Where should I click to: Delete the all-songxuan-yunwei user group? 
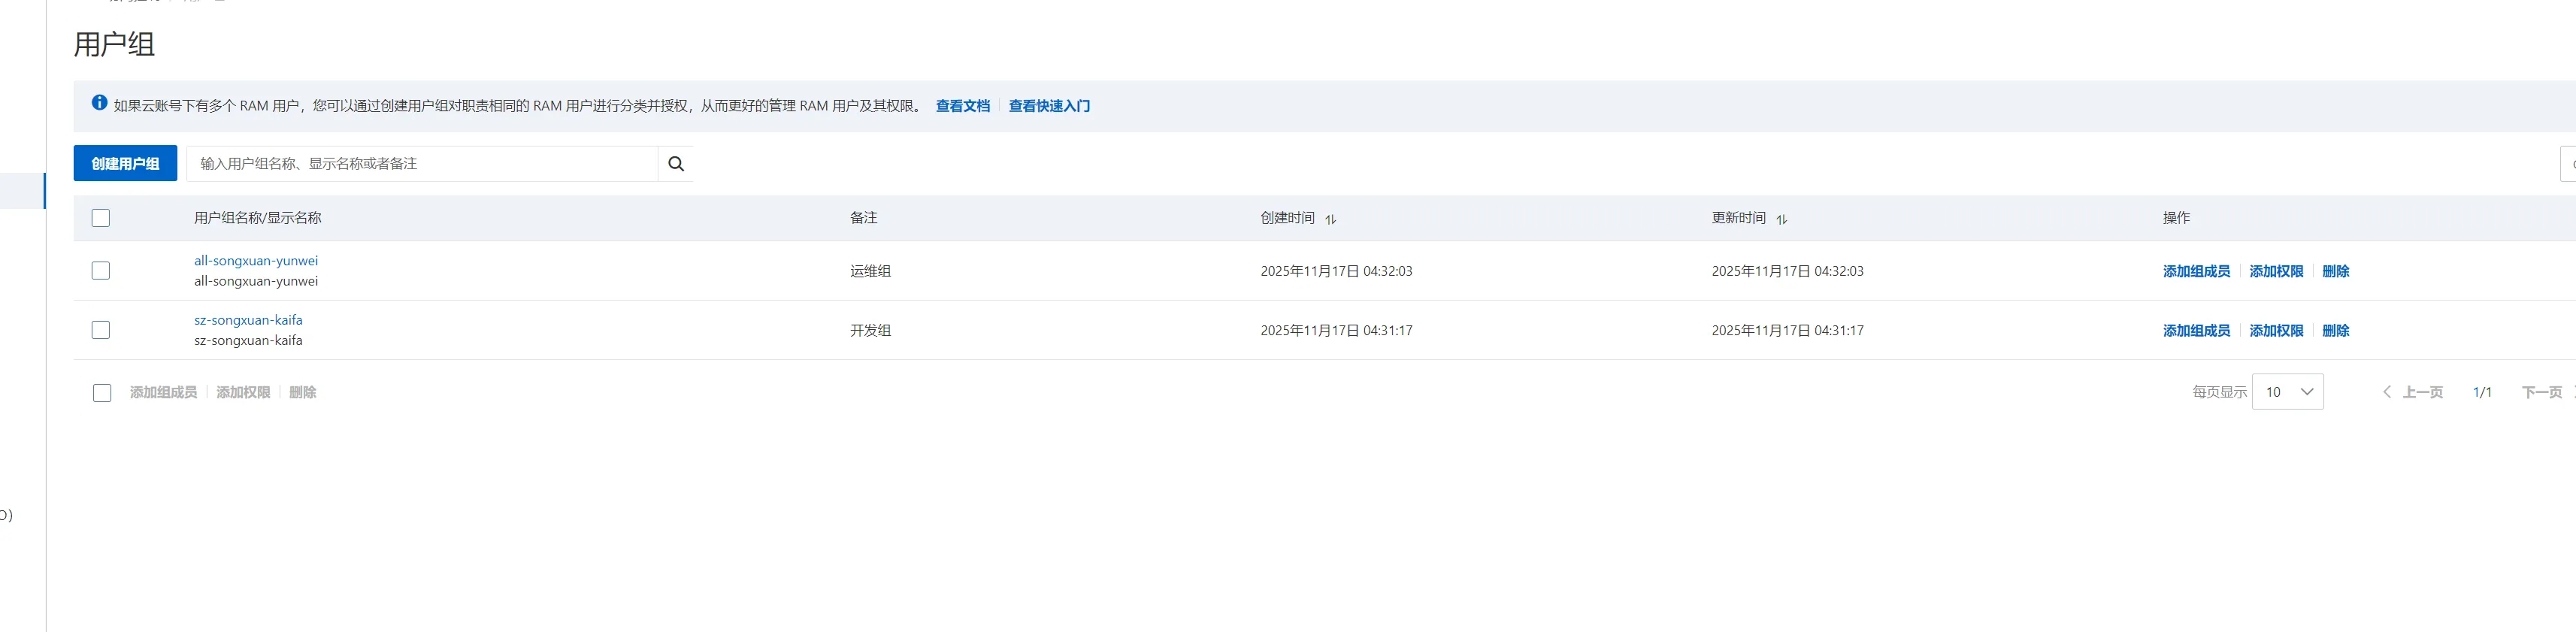point(2335,271)
